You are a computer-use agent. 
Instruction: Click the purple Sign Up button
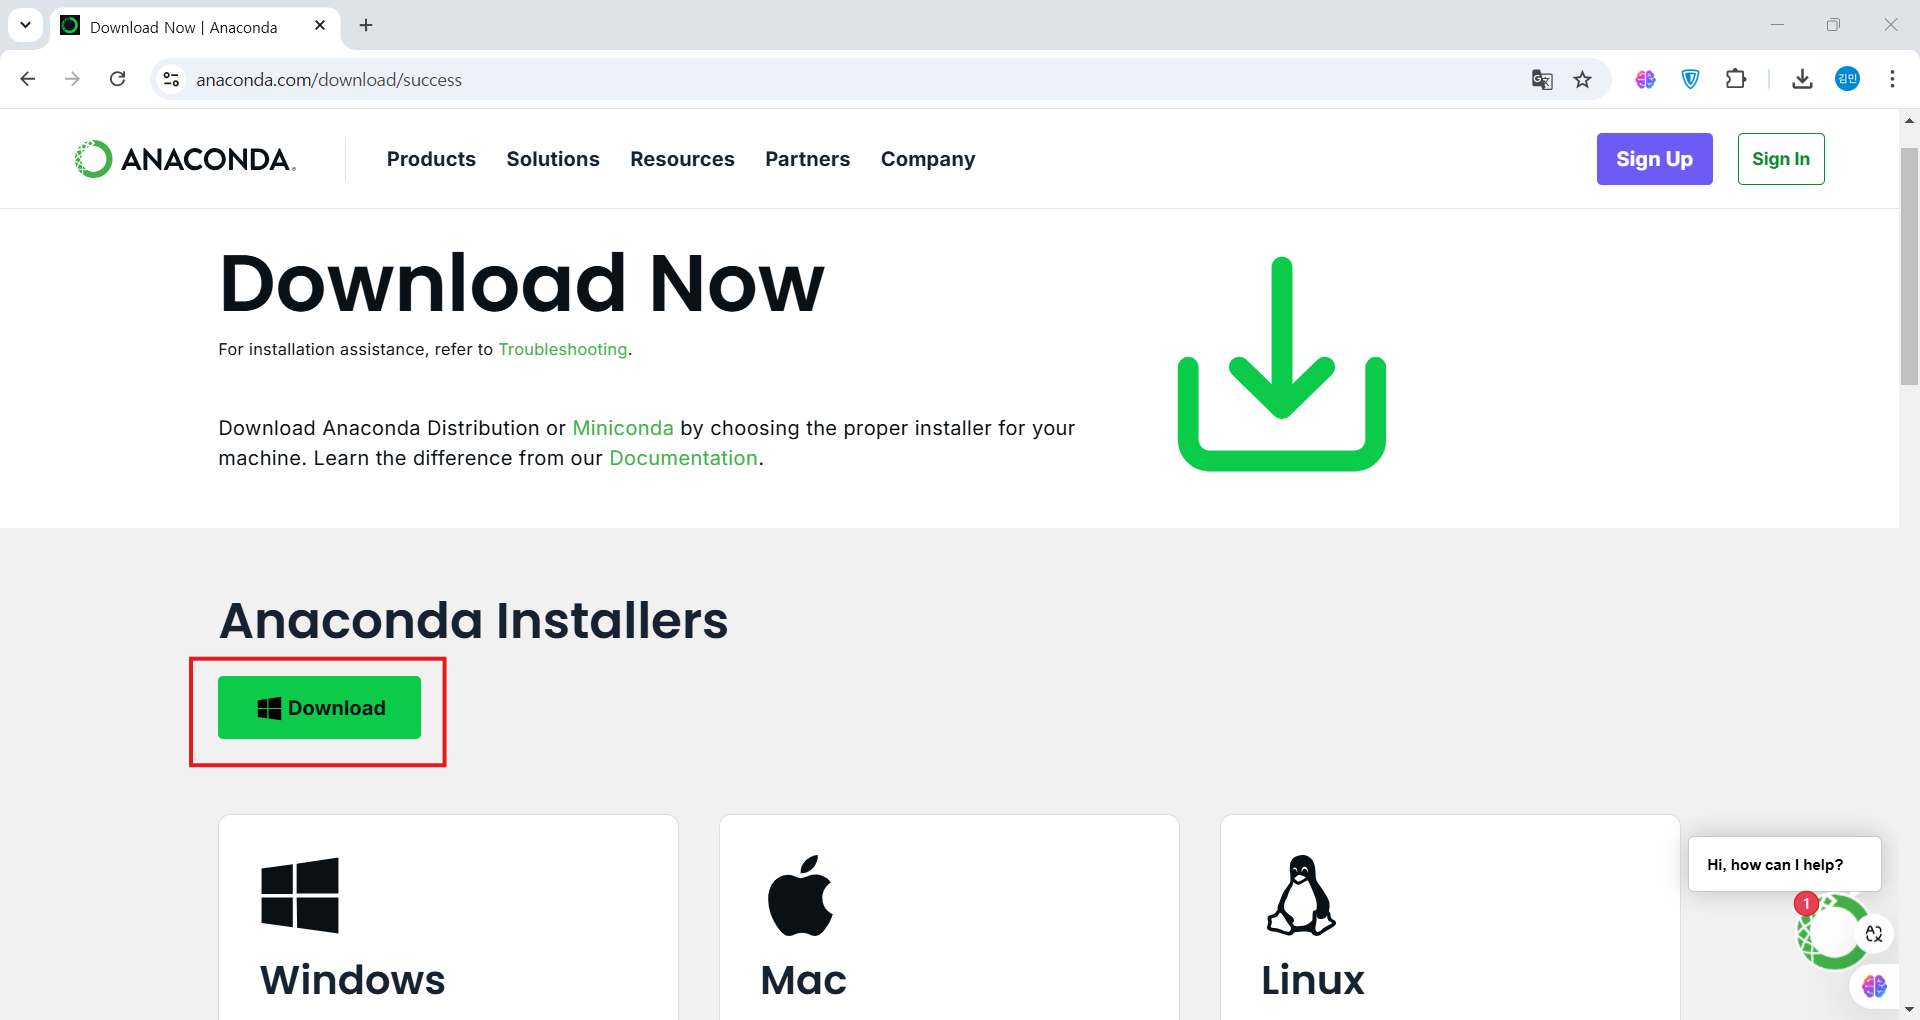(1654, 159)
